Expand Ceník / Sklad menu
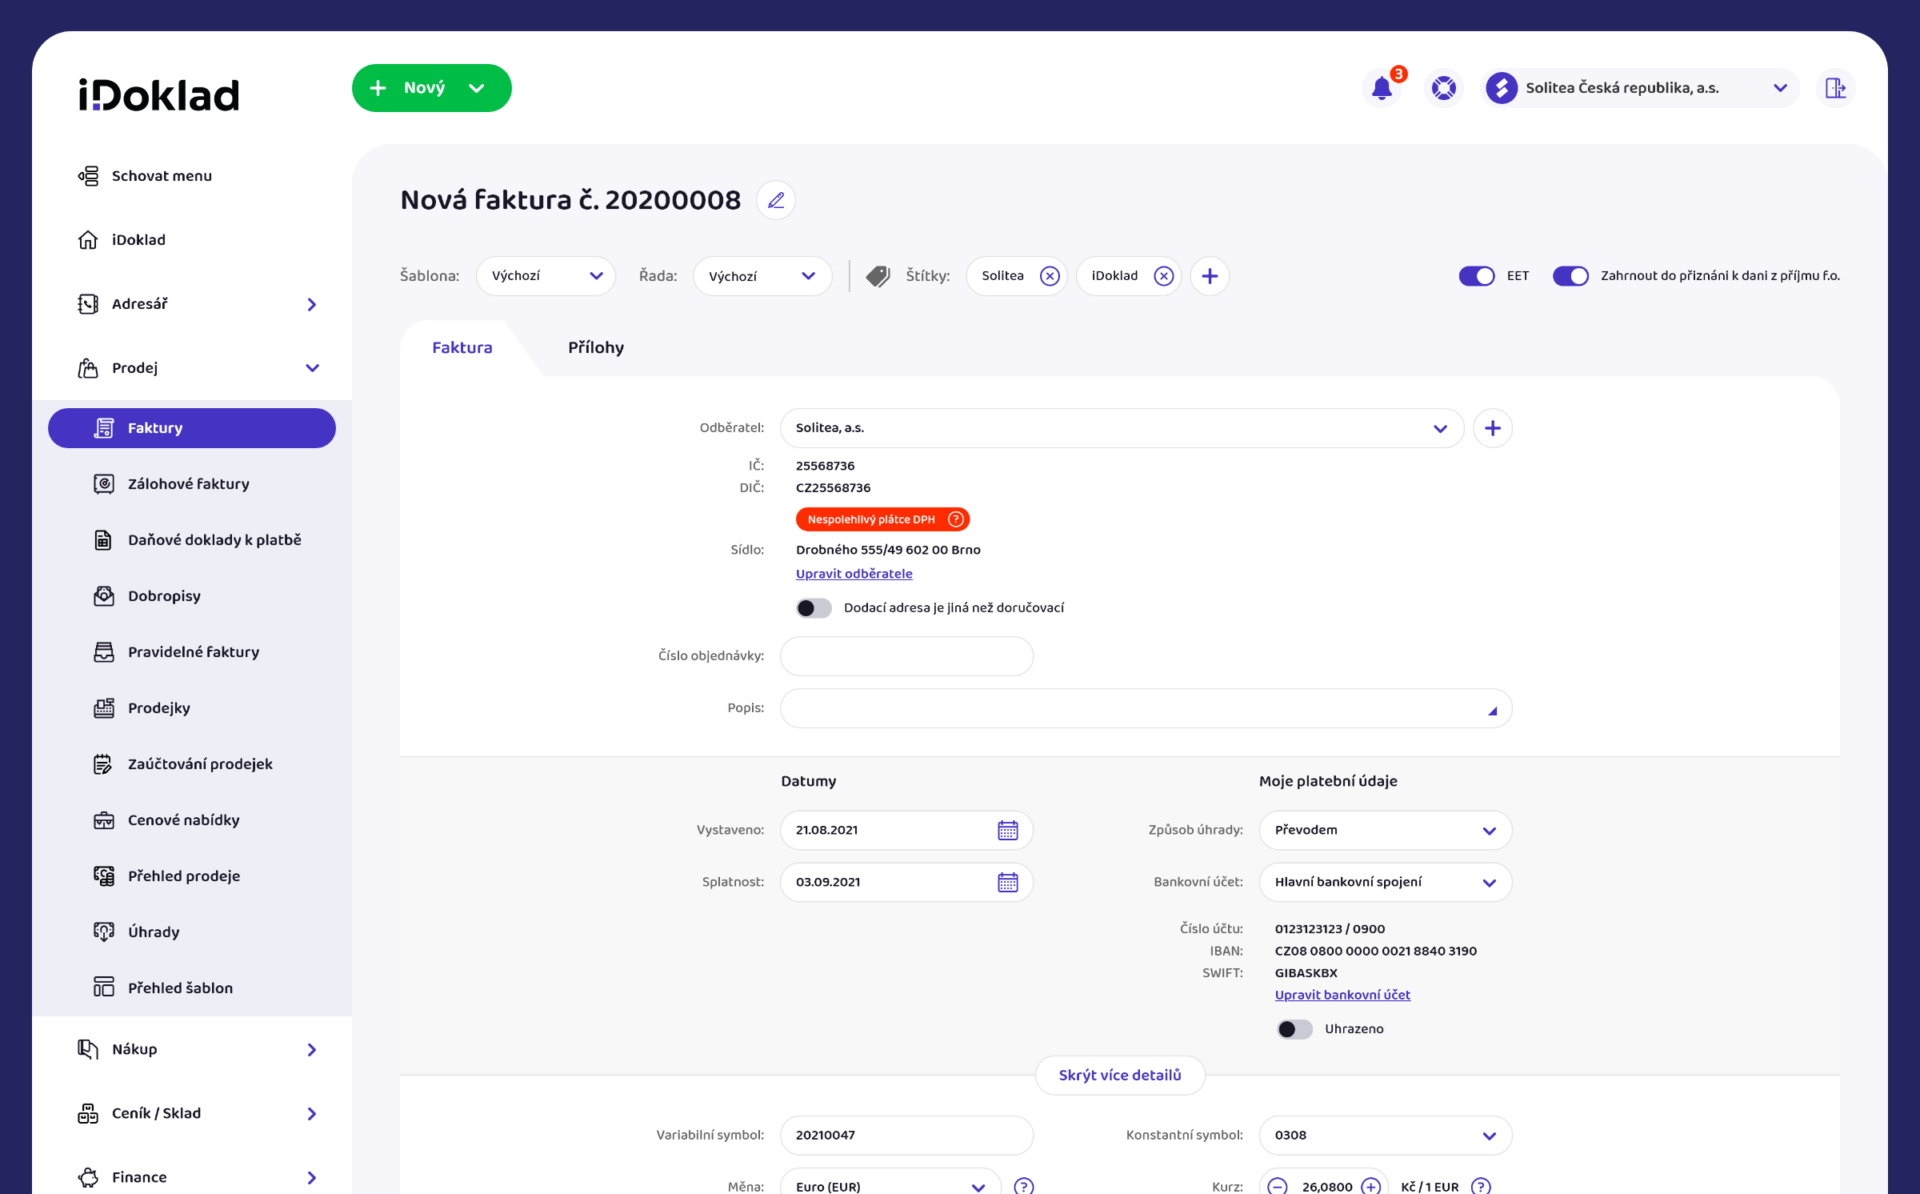This screenshot has width=1920, height=1194. pos(312,1113)
